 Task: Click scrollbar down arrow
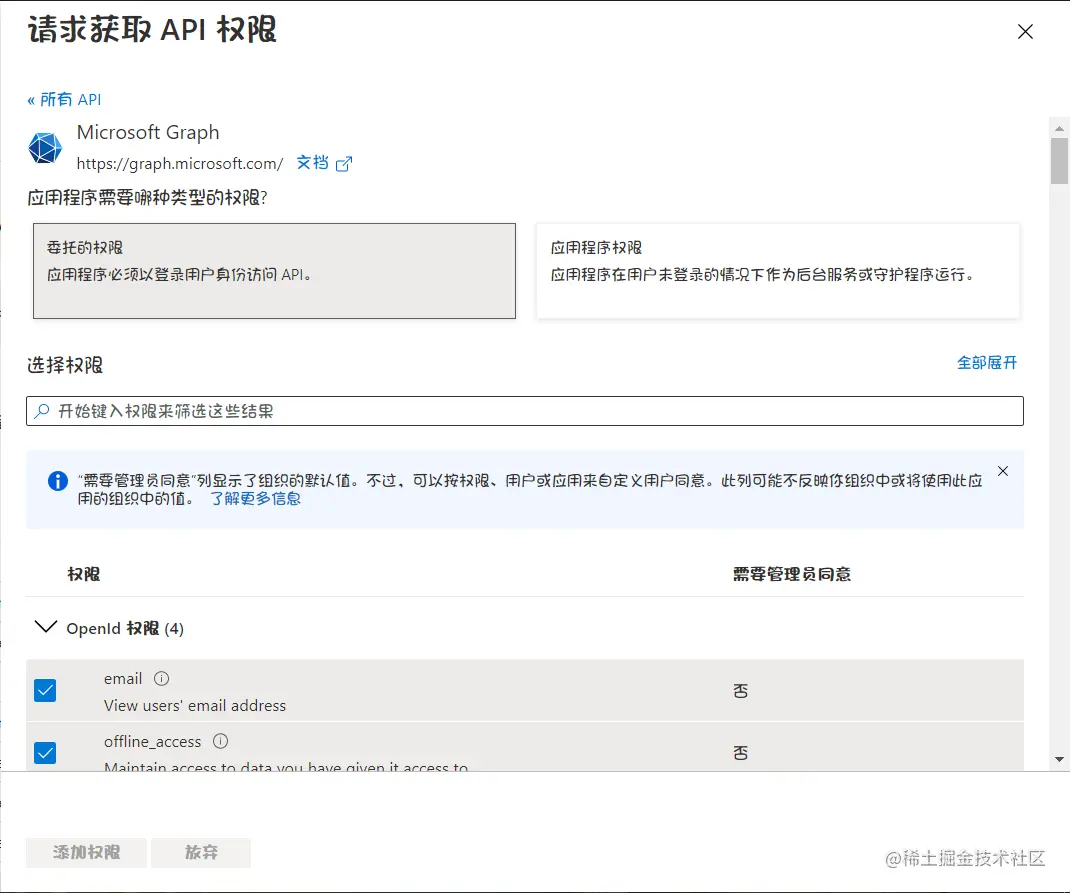(x=1059, y=759)
